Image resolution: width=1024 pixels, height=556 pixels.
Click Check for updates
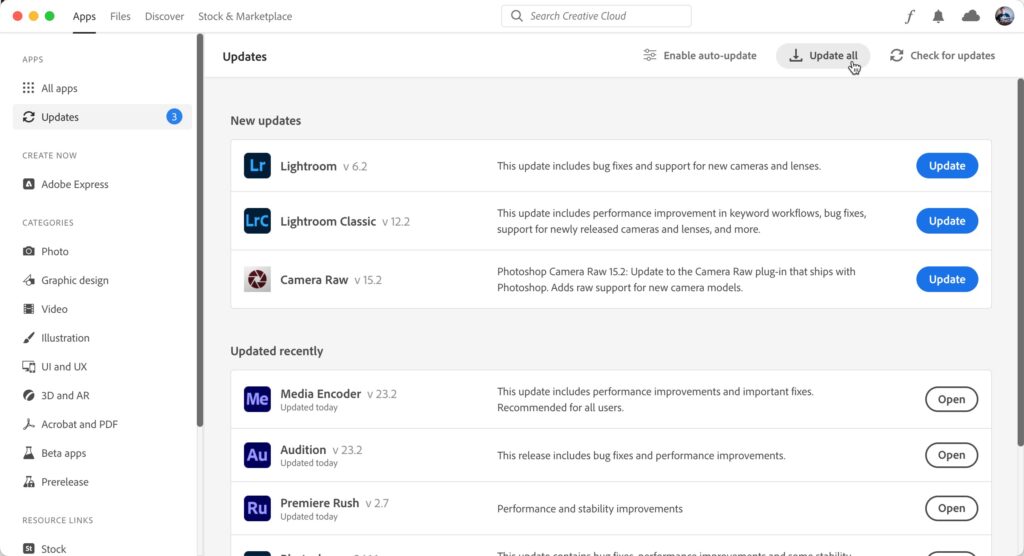[x=942, y=56]
